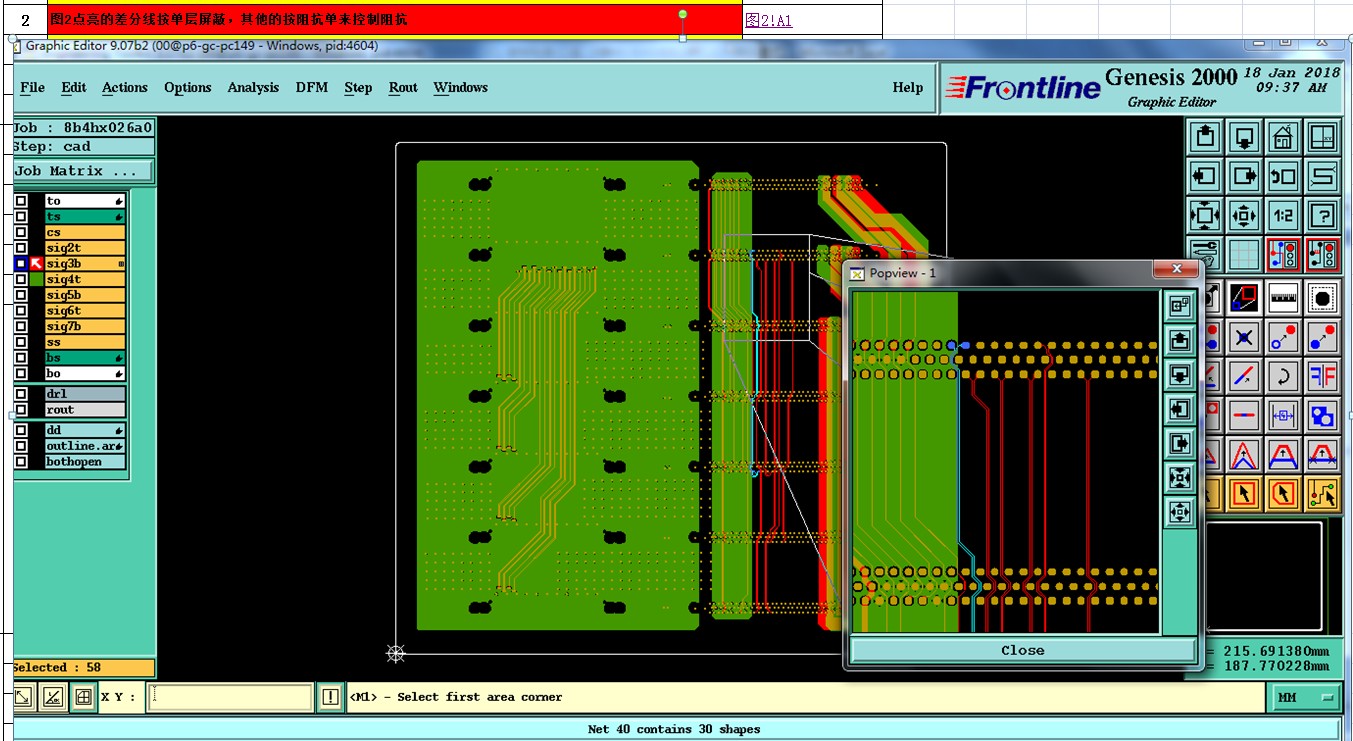
Task: Open the Help menu button
Action: coord(908,88)
